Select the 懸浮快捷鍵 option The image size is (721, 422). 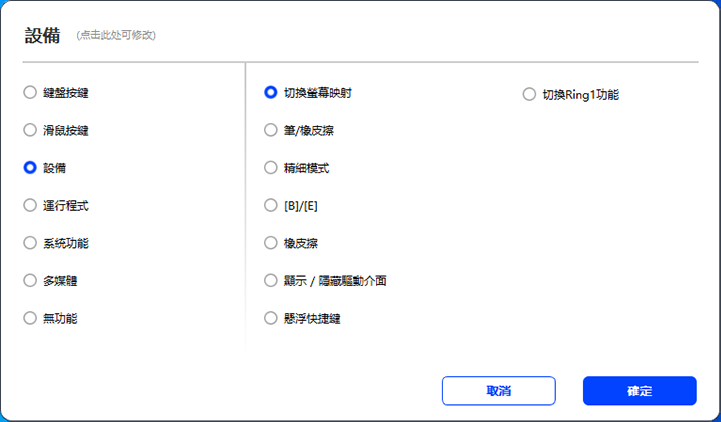click(270, 318)
